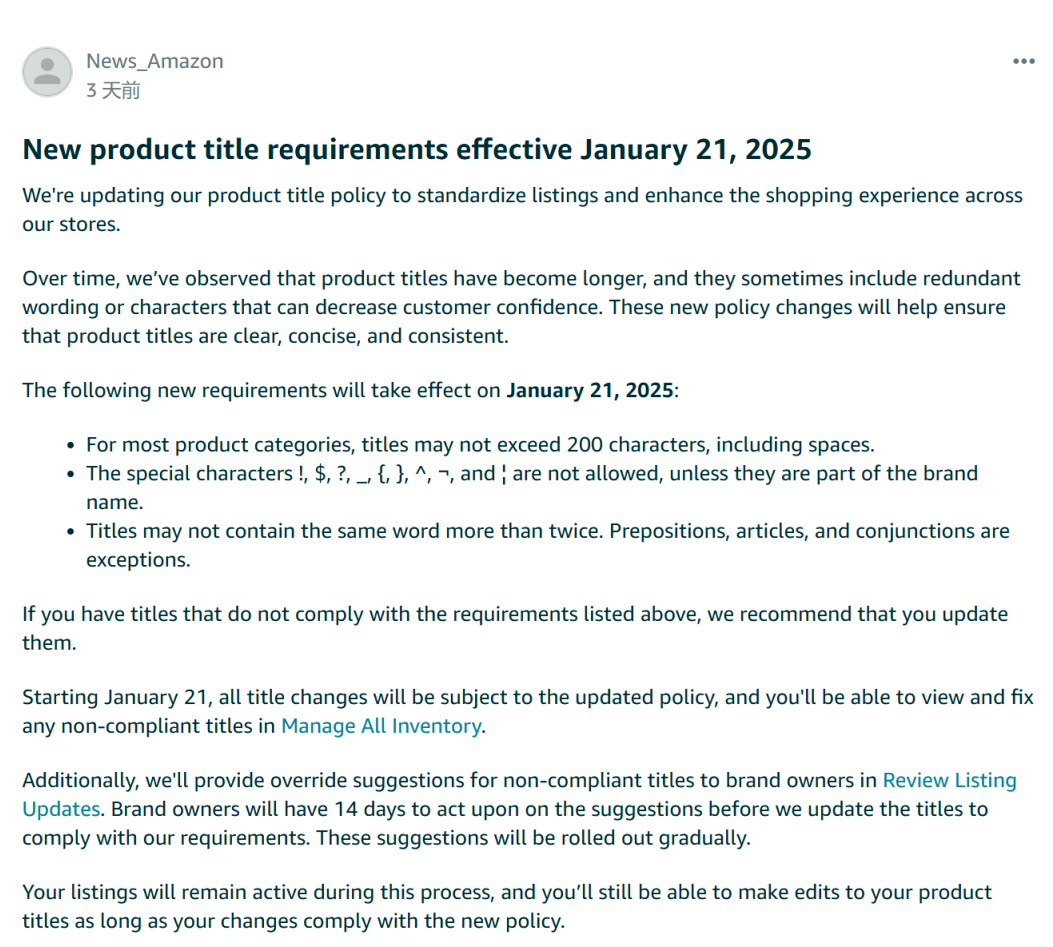The width and height of the screenshot is (1053, 947).
Task: Click the bullet listing disallowed special characters
Action: 532,488
